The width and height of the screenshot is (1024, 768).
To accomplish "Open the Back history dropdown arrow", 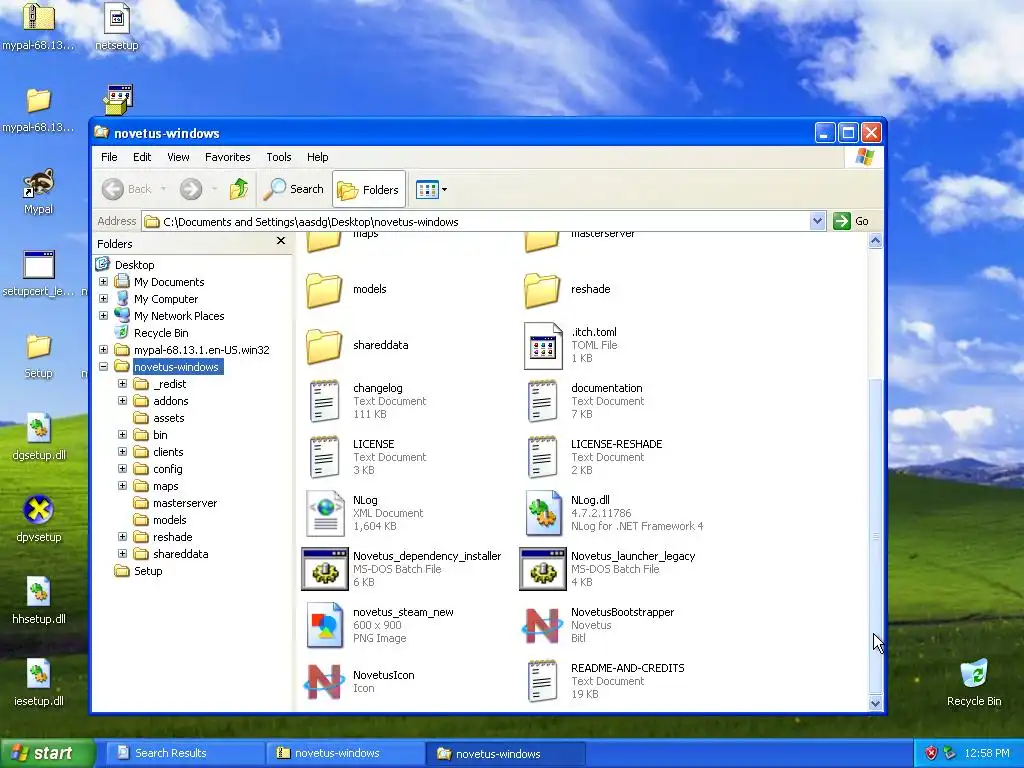I will [163, 189].
